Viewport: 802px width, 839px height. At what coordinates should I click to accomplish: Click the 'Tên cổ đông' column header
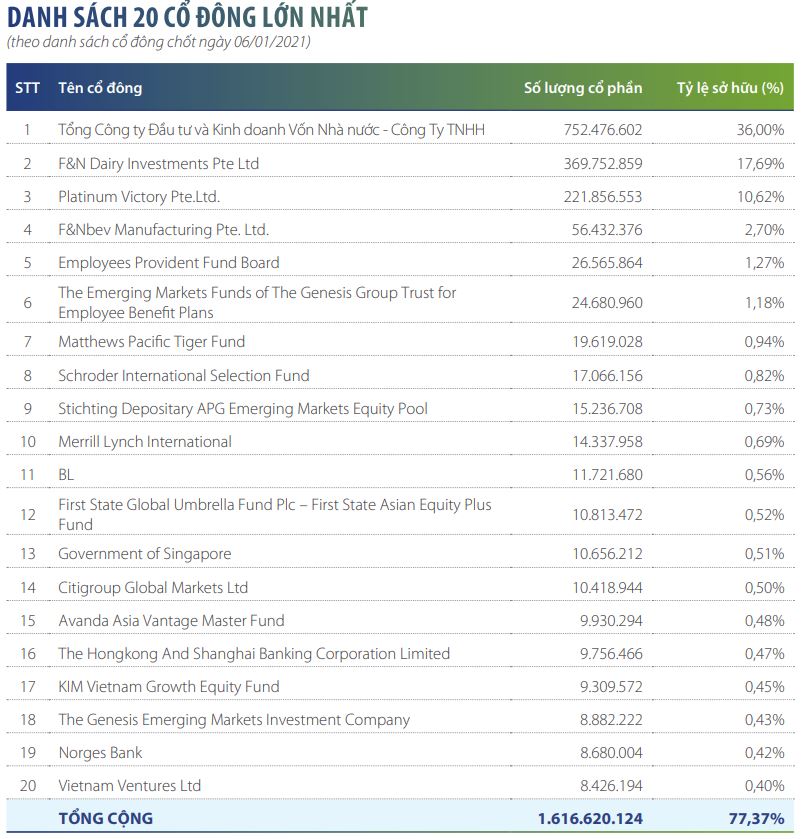[100, 87]
